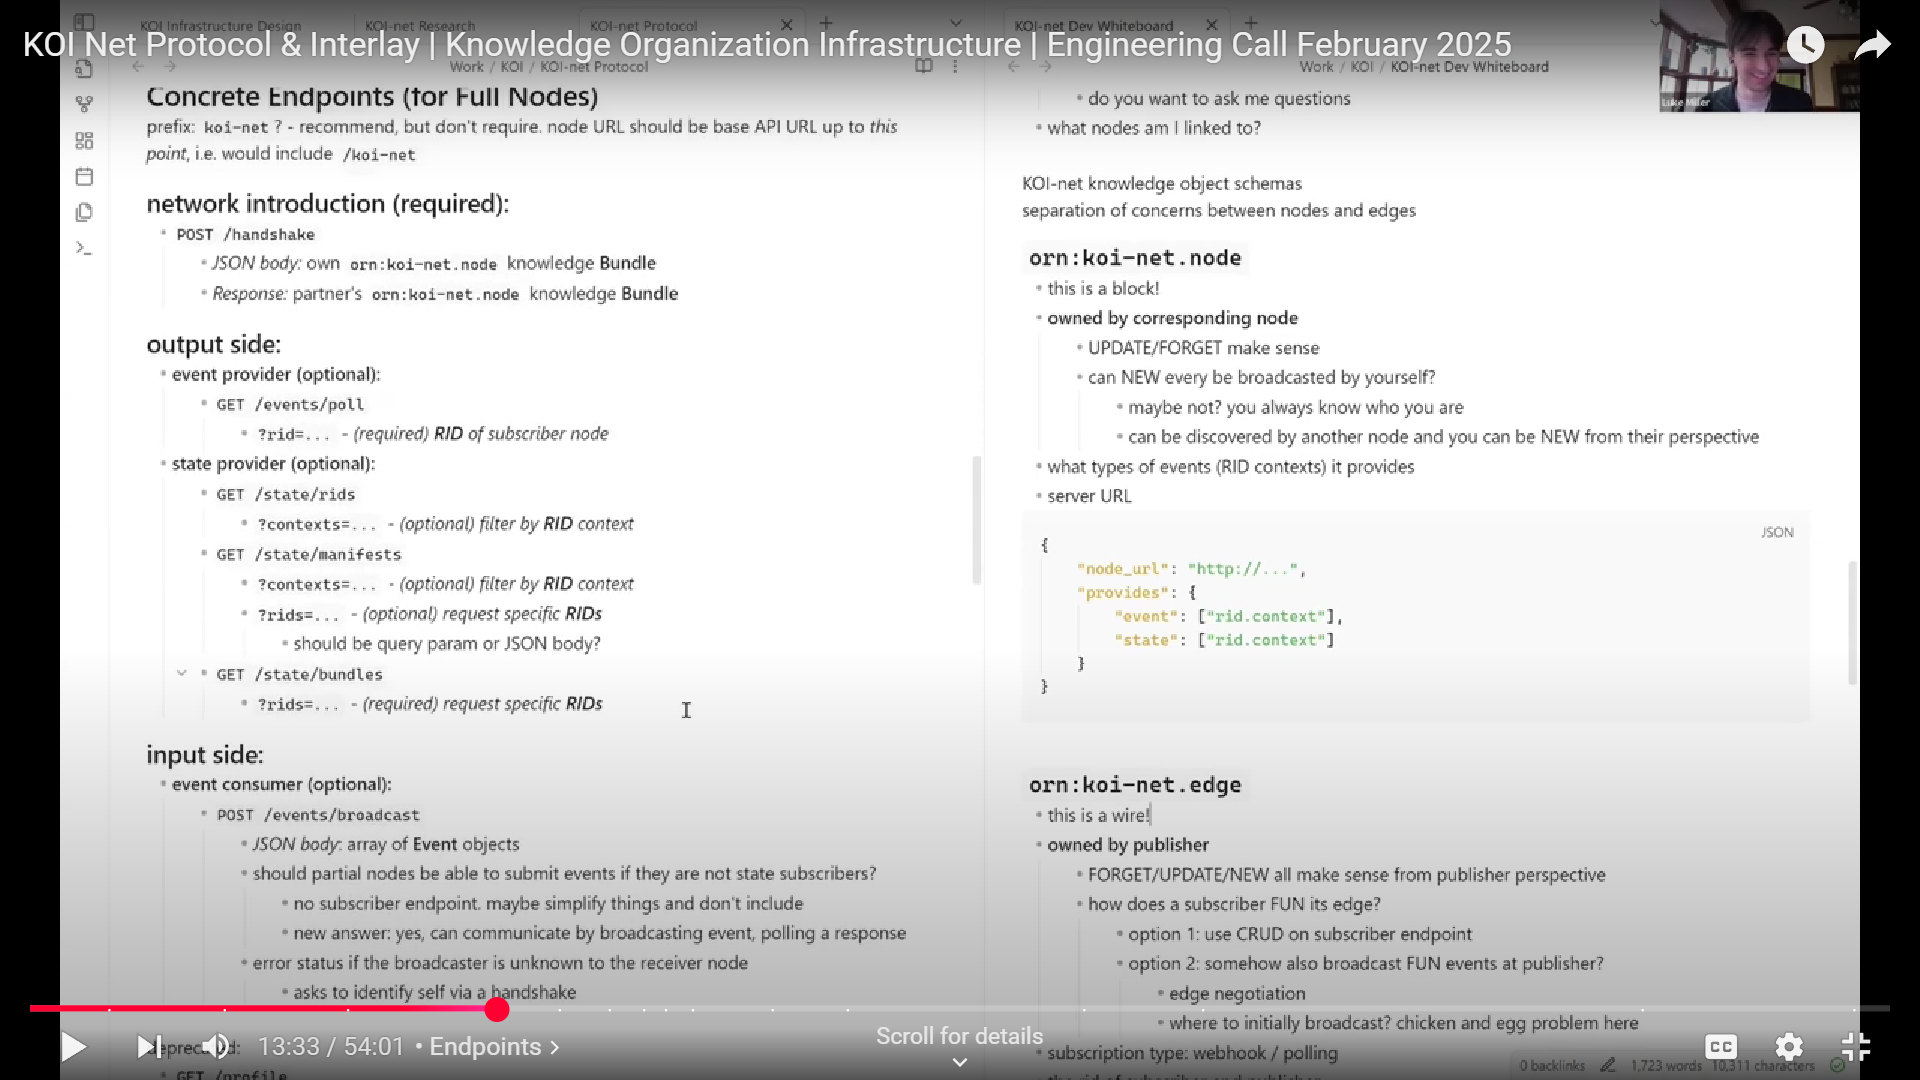Open the terminal icon in the sidebar
This screenshot has width=1920, height=1080.
click(x=85, y=248)
